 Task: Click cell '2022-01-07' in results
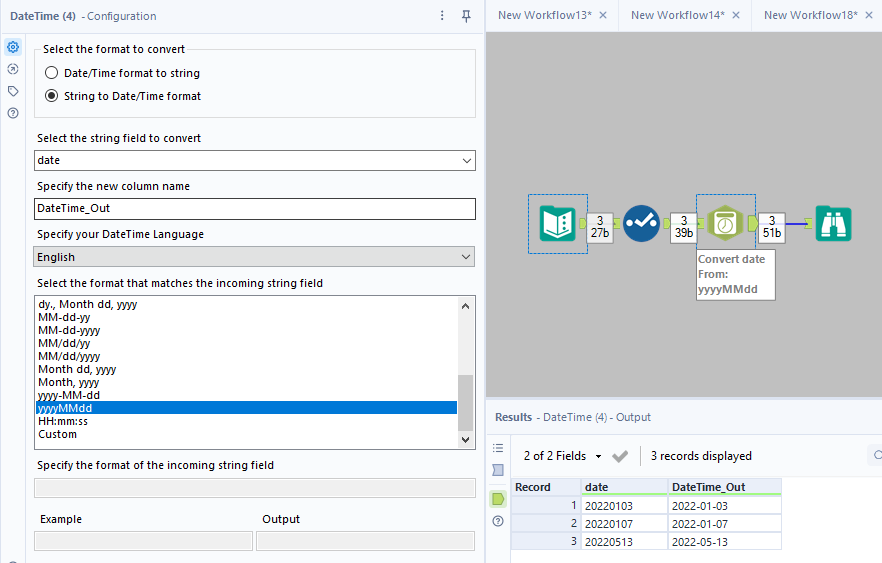(724, 524)
